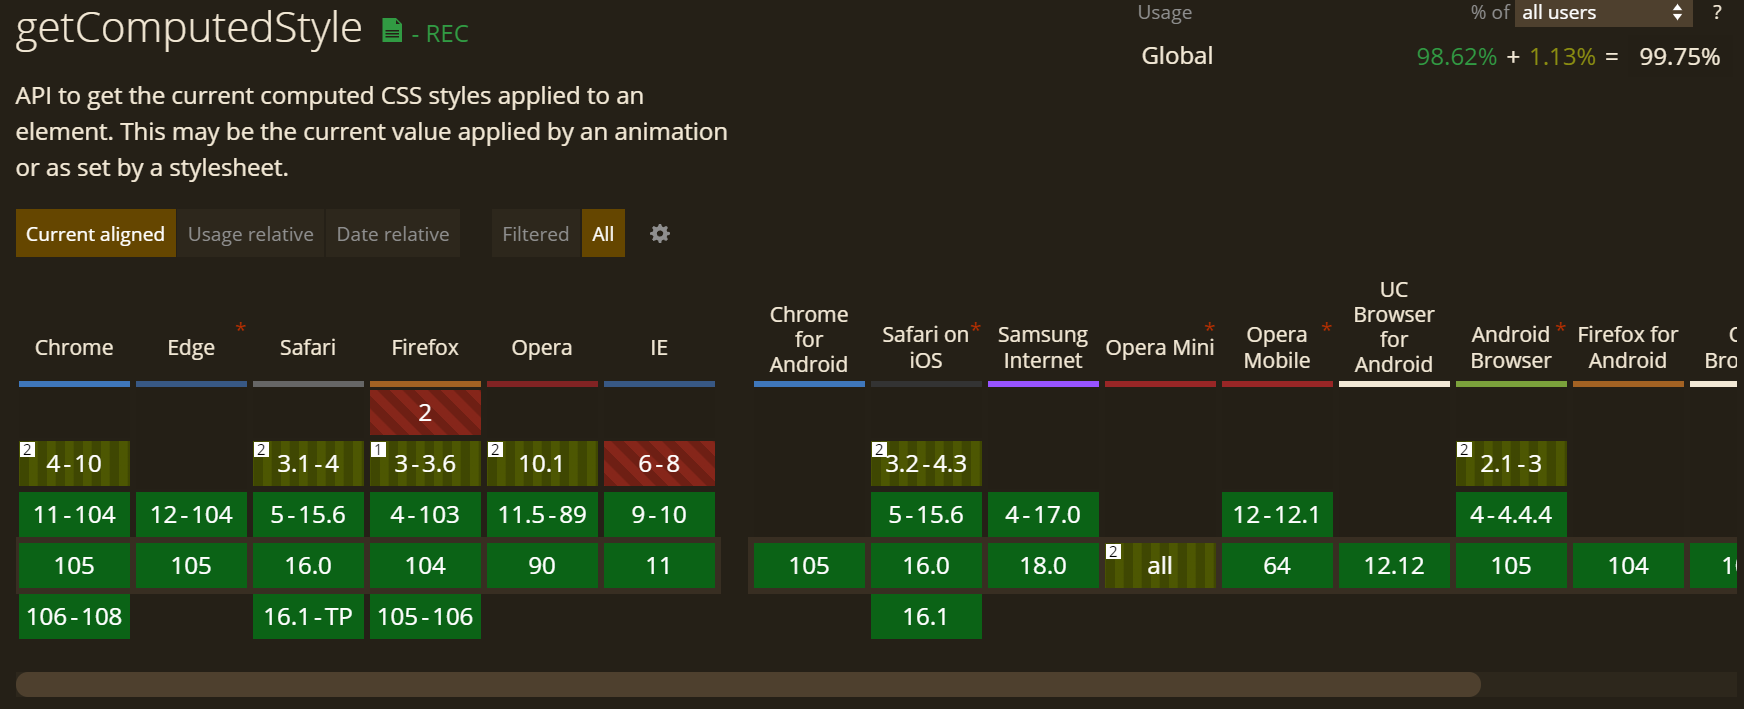The width and height of the screenshot is (1744, 709).
Task: Switch to Date relative view
Action: pos(393,233)
